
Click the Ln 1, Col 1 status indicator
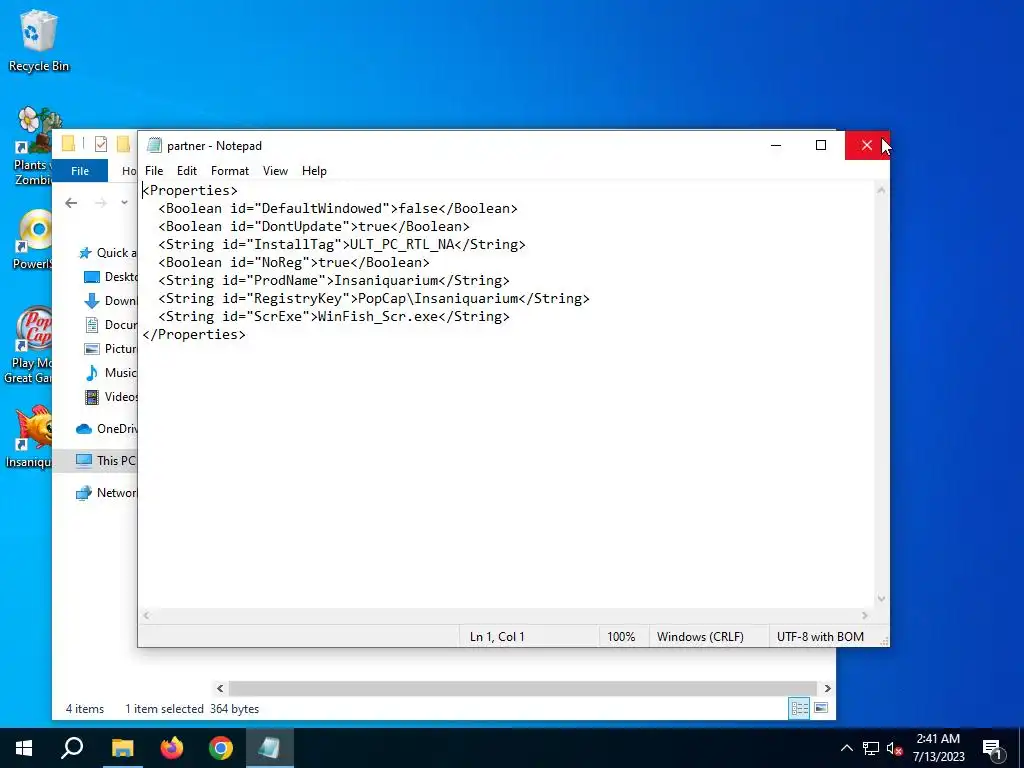pyautogui.click(x=497, y=637)
